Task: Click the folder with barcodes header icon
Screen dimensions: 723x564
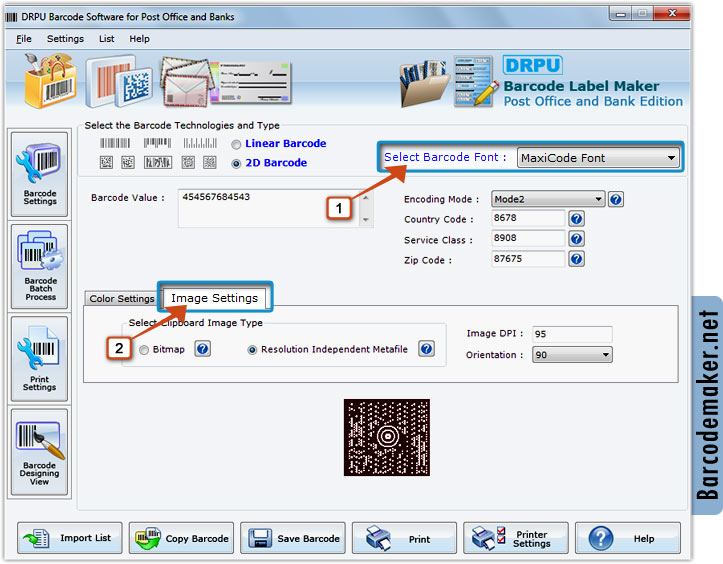Action: 424,83
